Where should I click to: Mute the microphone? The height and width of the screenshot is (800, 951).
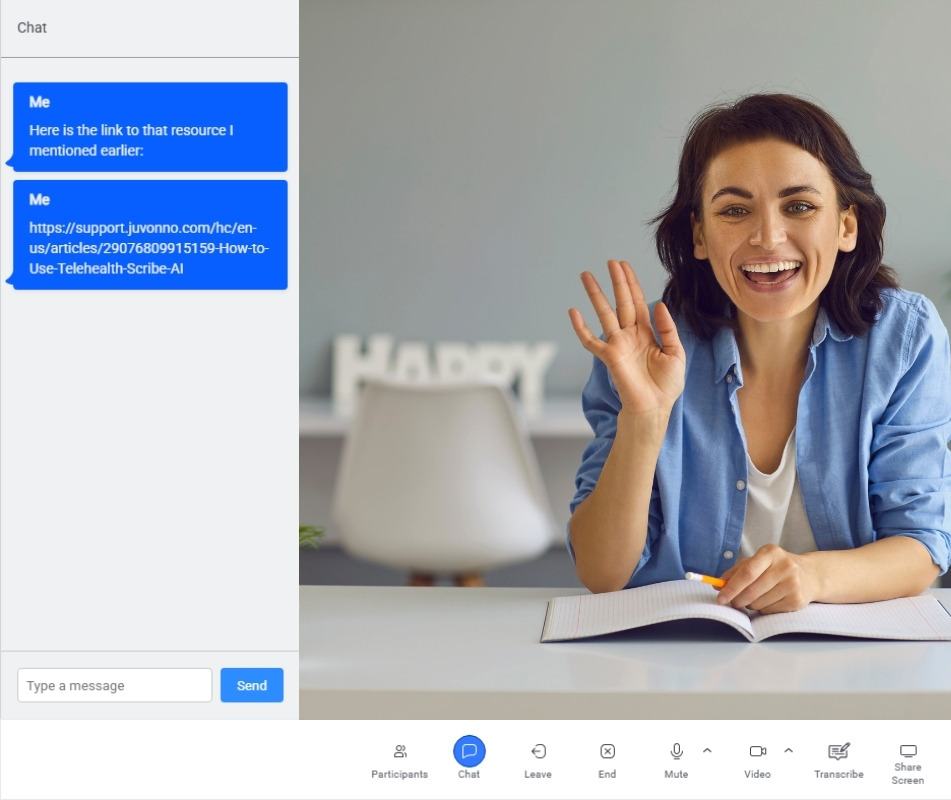click(x=676, y=759)
